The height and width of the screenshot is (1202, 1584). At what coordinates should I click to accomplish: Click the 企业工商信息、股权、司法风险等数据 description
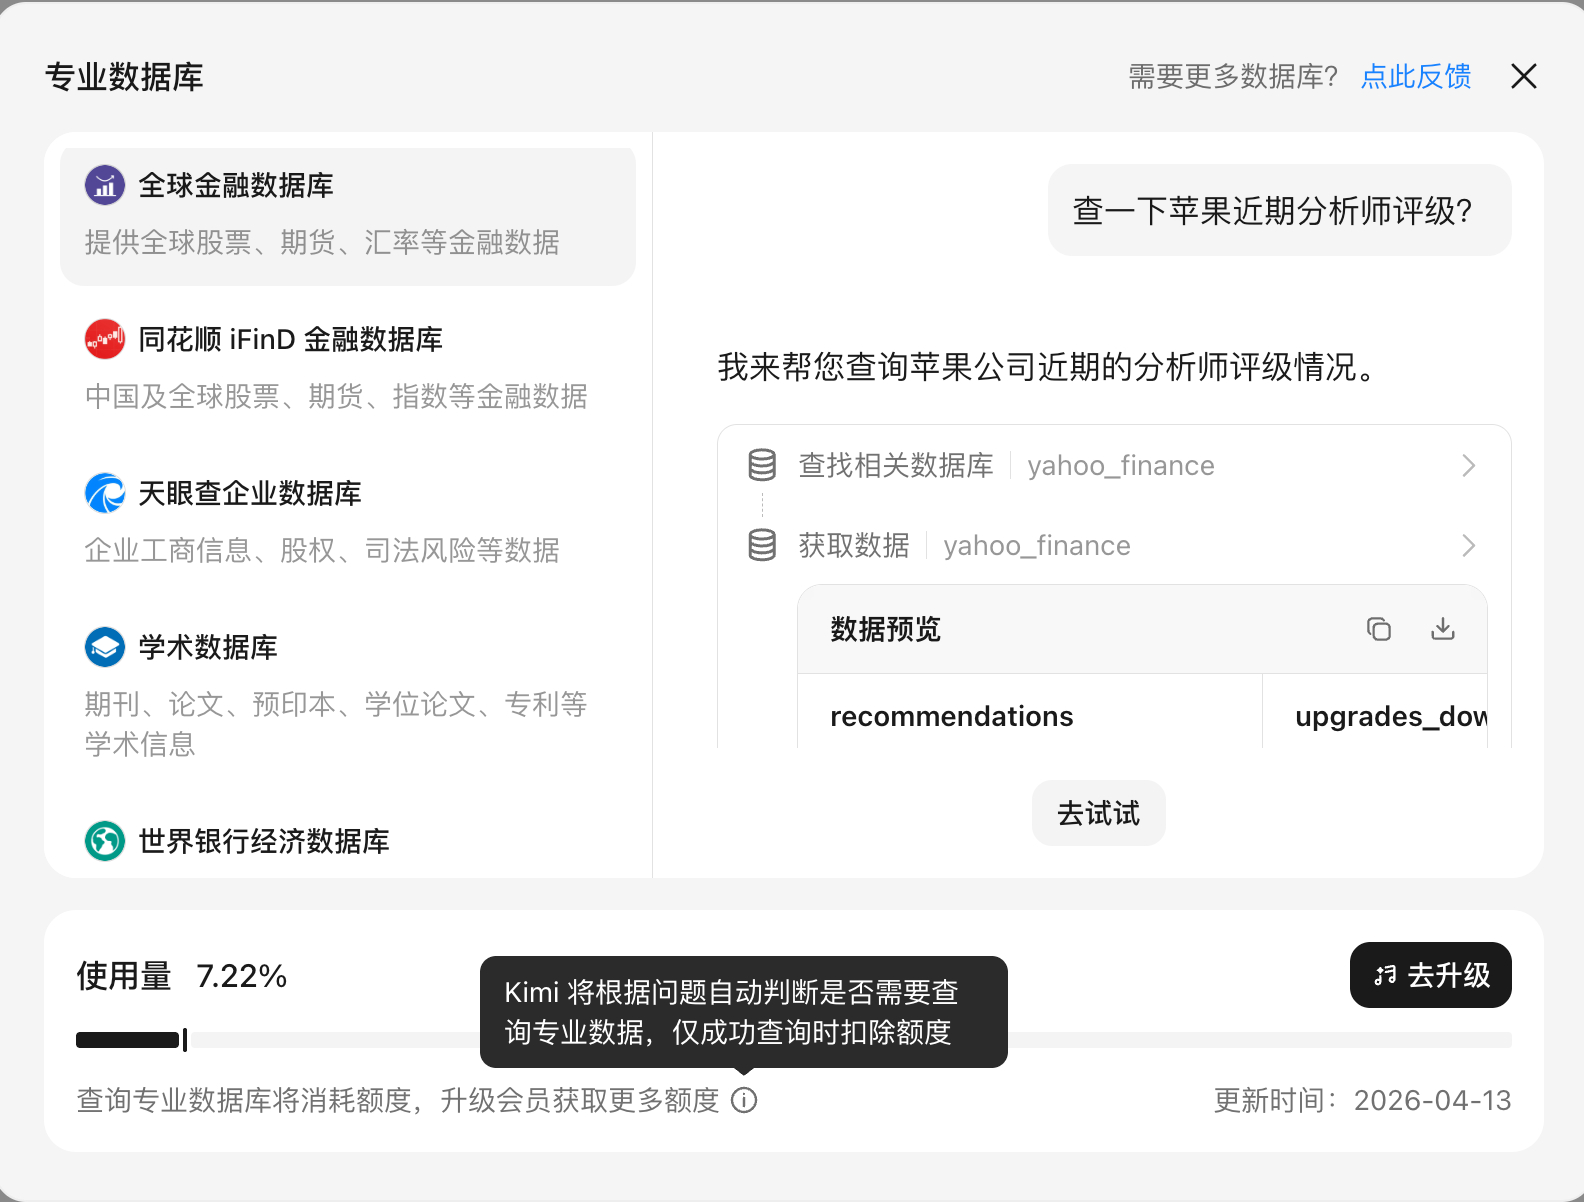point(322,550)
